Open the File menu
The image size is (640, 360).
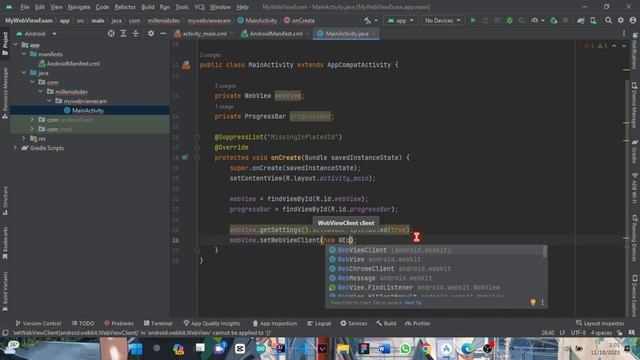pos(24,7)
